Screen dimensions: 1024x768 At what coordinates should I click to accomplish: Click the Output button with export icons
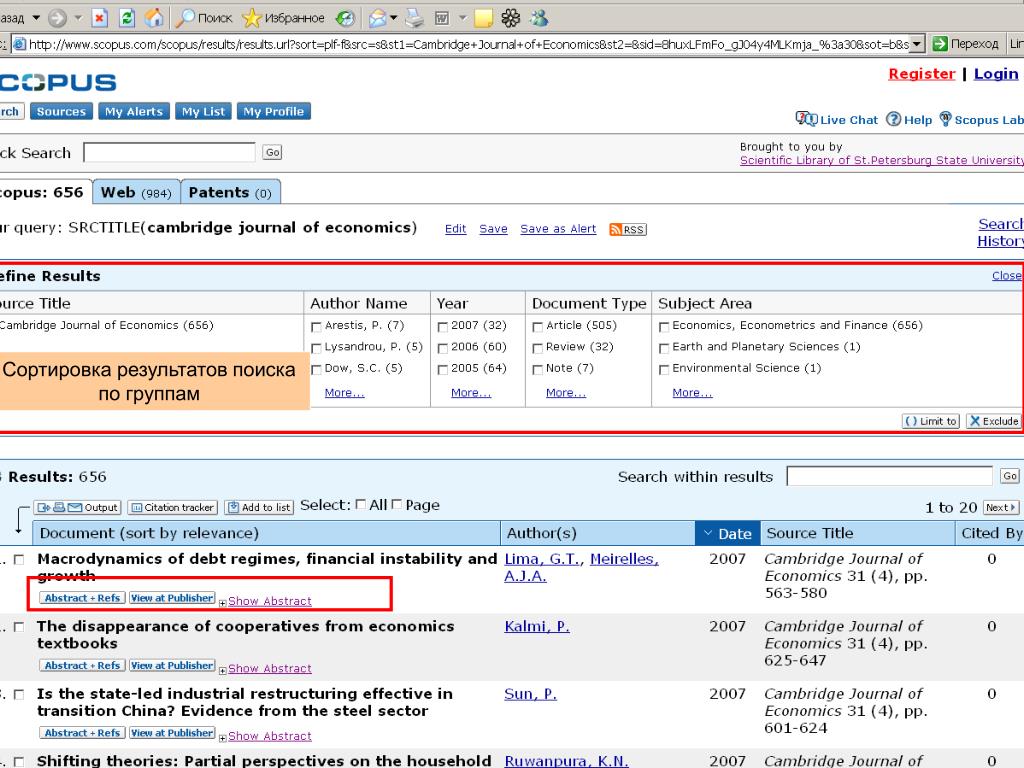pyautogui.click(x=77, y=507)
